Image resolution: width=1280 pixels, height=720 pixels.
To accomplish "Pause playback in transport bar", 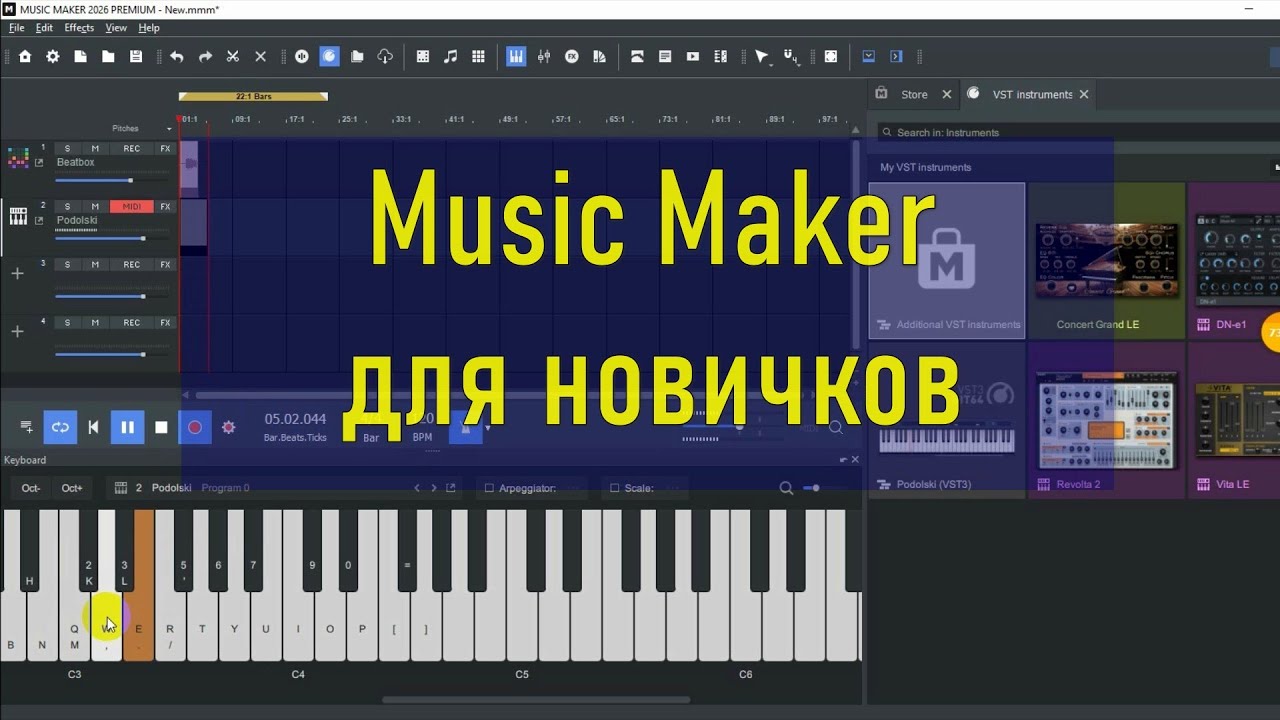I will [127, 427].
